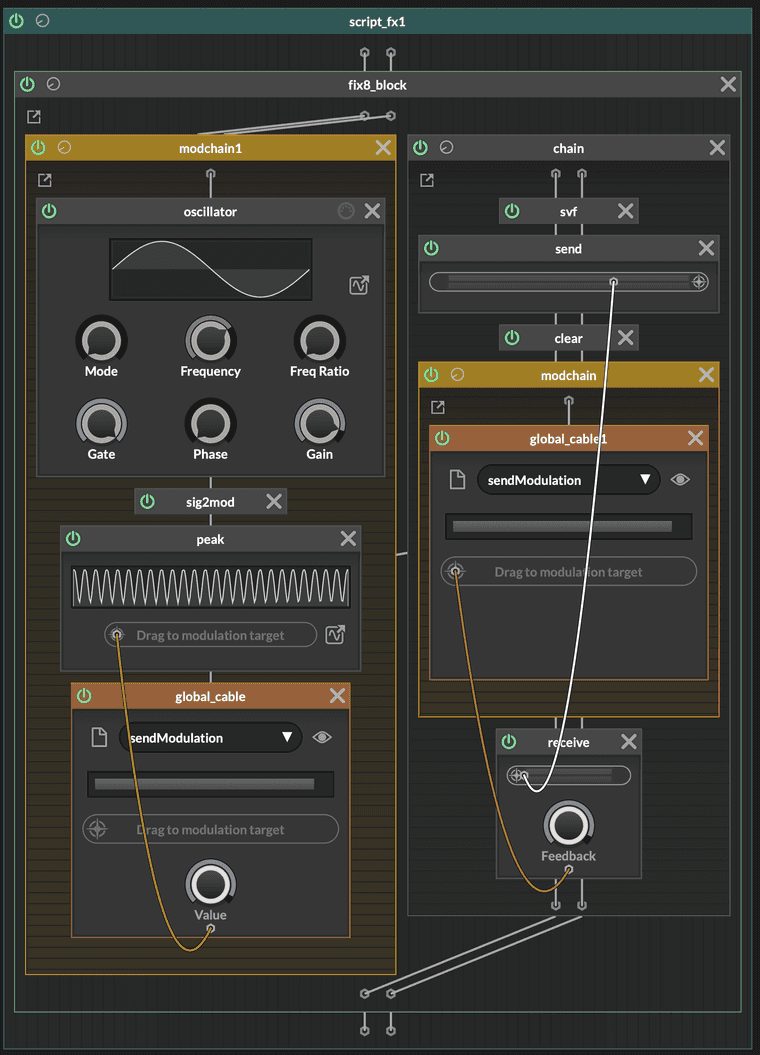
Task: Open sendModulation dropdown in global_cable
Action: click(x=210, y=738)
